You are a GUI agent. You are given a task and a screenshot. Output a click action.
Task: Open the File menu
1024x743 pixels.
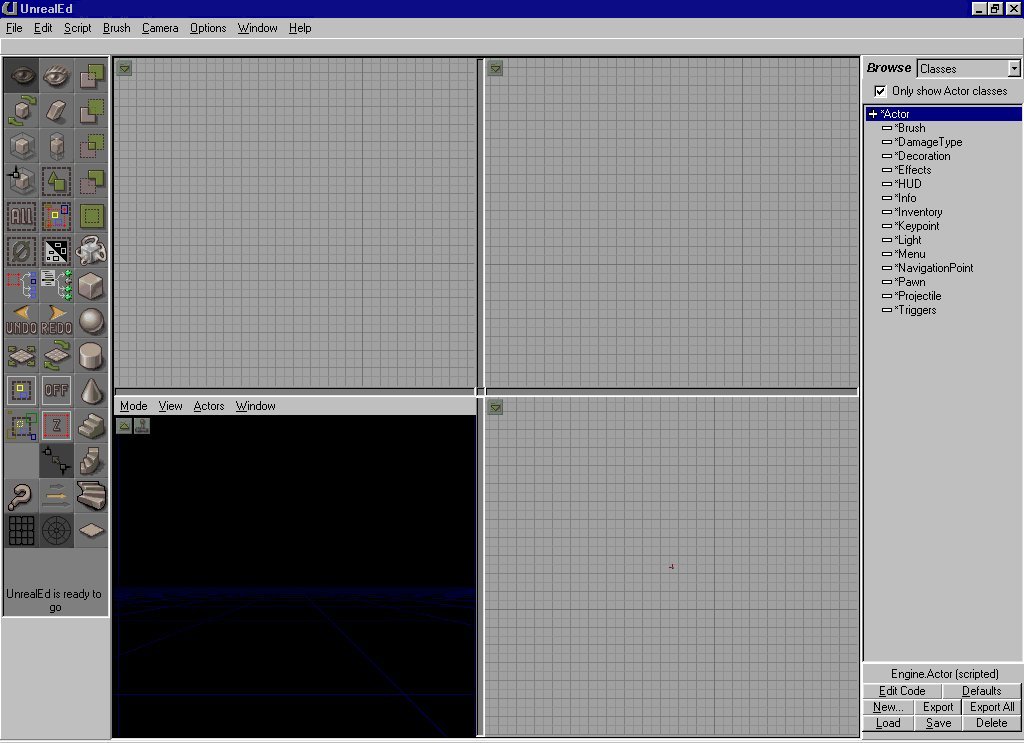pyautogui.click(x=14, y=28)
